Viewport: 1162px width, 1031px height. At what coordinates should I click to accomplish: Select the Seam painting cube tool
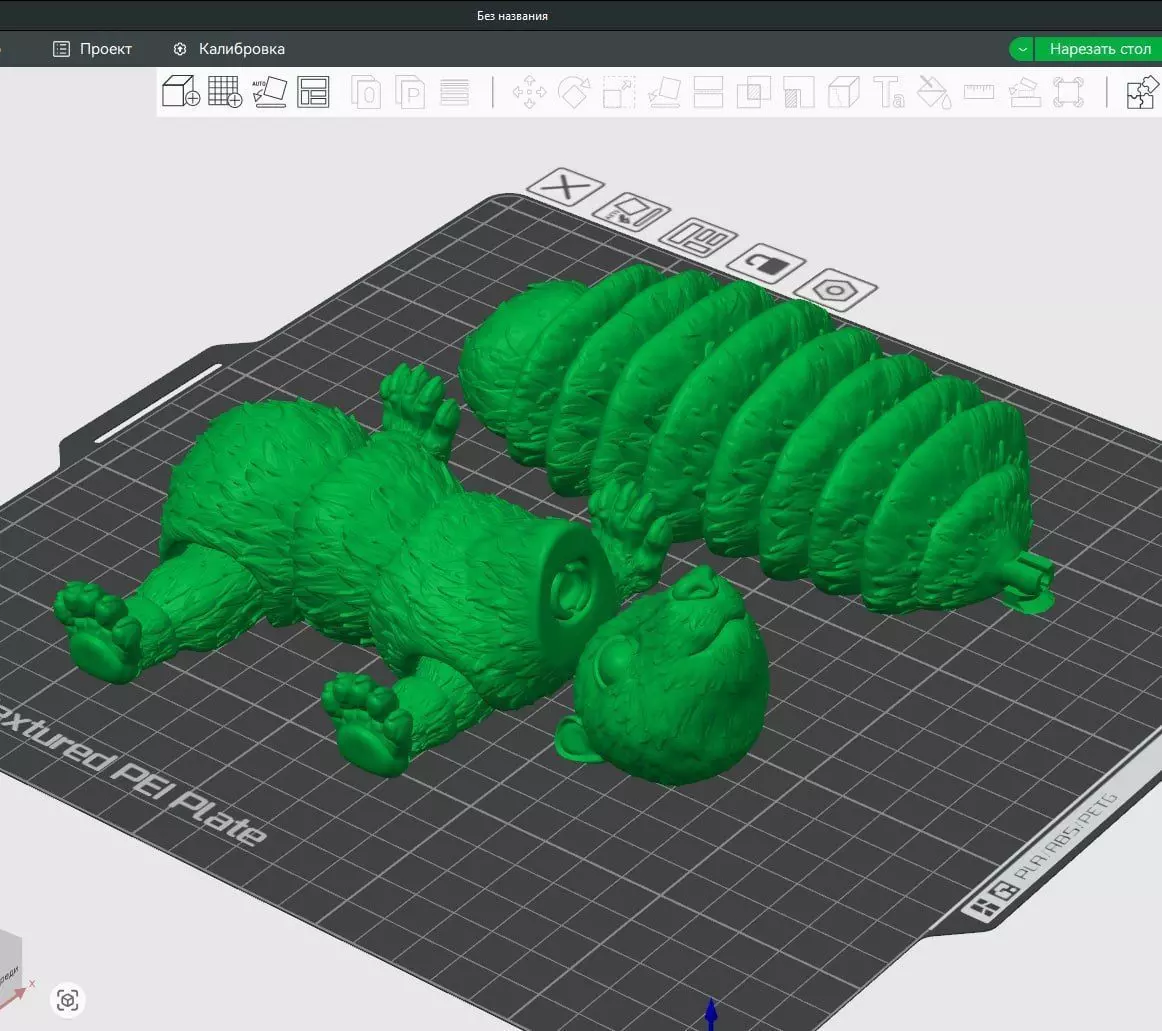pos(843,93)
